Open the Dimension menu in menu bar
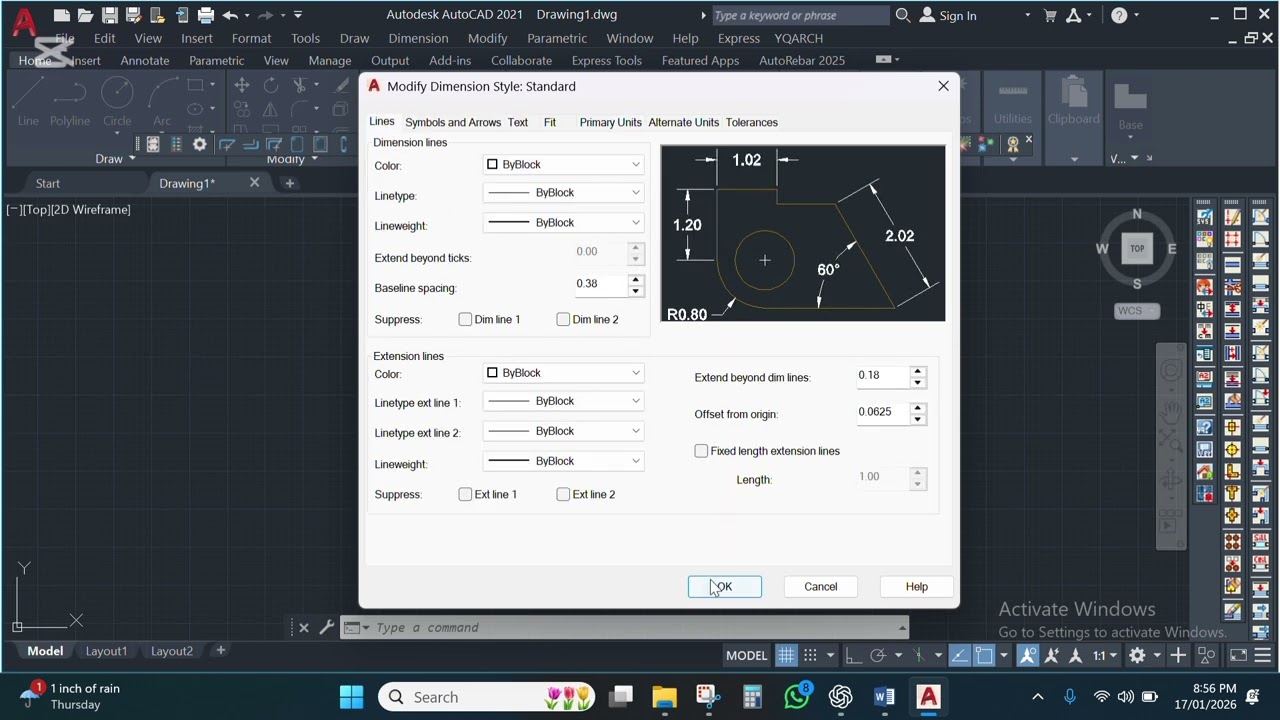This screenshot has height=720, width=1280. click(x=418, y=38)
